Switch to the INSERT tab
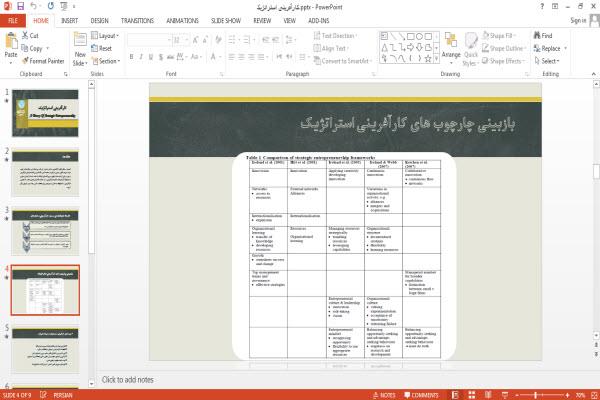Screen dimensions: 600x400 click(69, 21)
